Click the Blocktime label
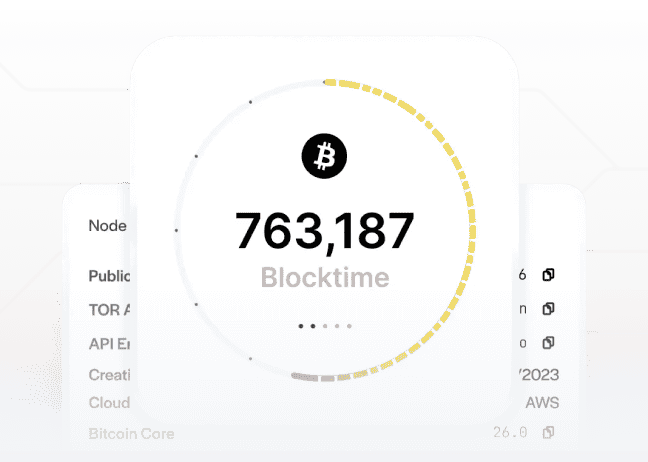 (324, 276)
